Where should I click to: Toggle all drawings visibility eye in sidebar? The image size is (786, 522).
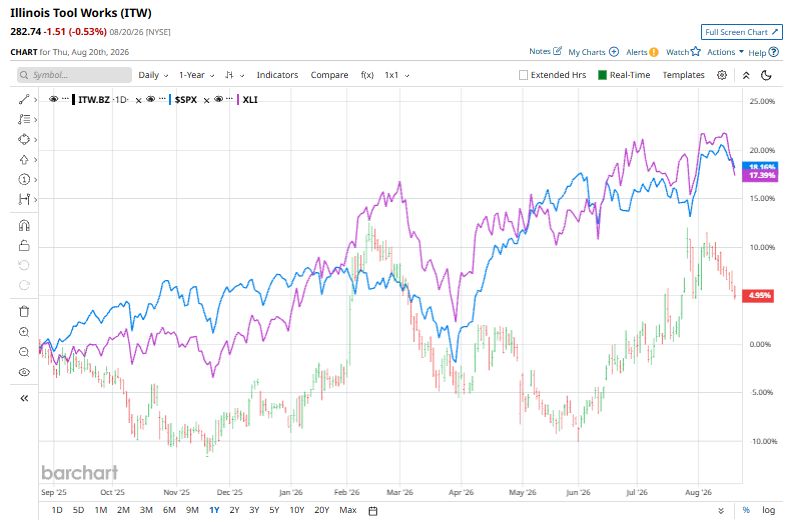24,372
